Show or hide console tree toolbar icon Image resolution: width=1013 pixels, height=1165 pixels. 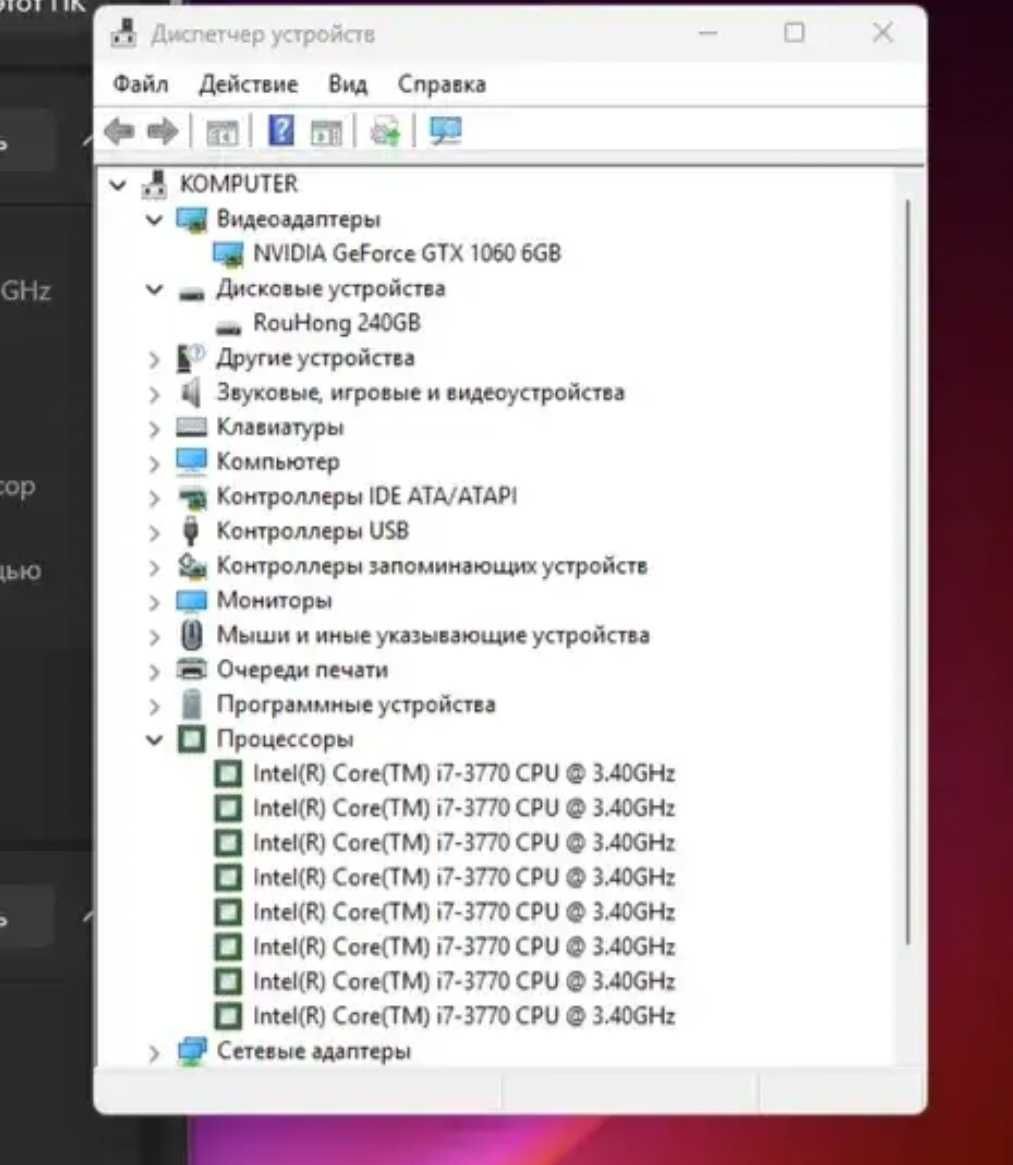[x=221, y=132]
